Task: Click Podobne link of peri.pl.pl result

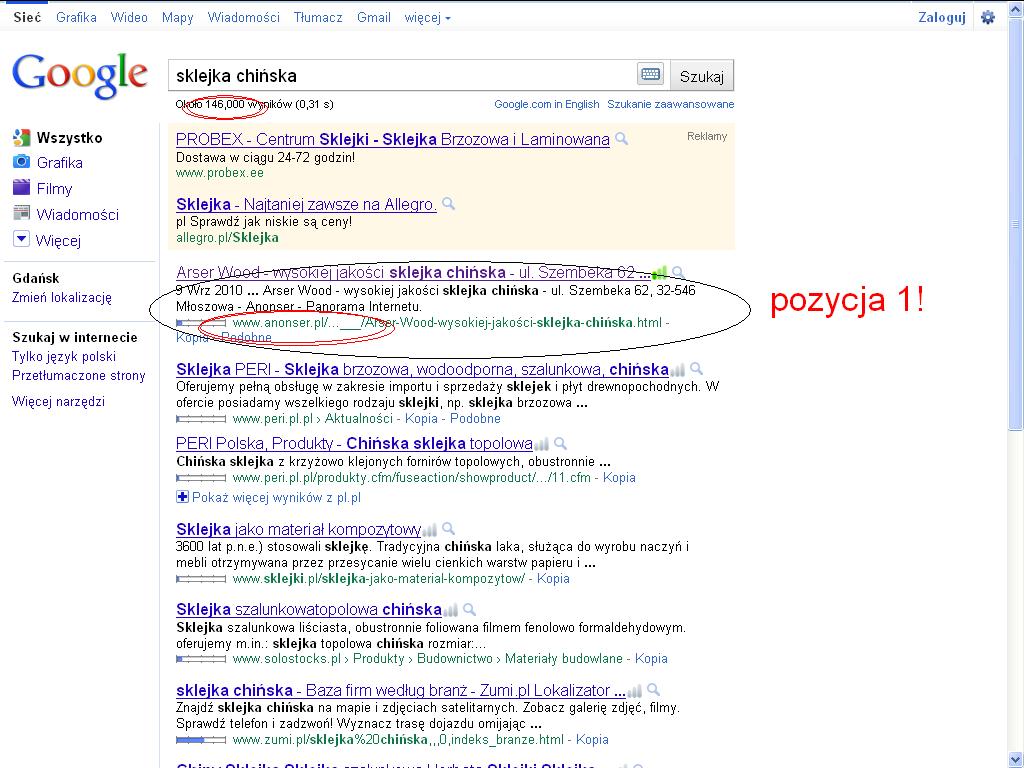Action: [475, 419]
